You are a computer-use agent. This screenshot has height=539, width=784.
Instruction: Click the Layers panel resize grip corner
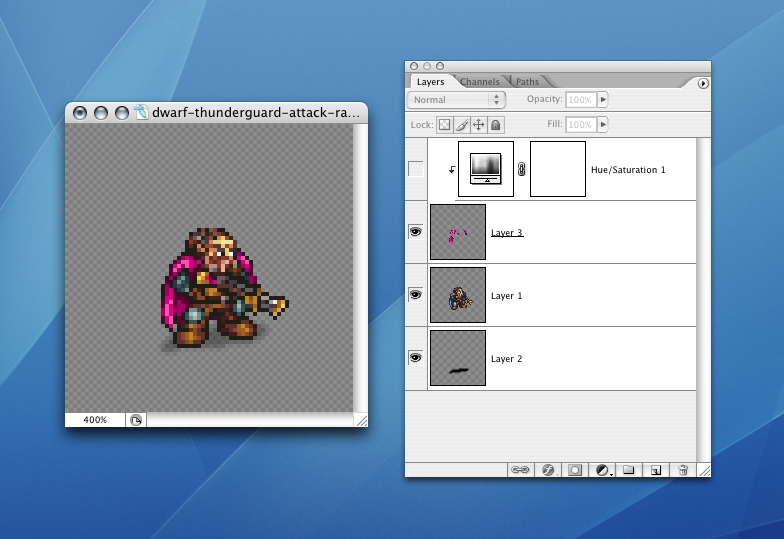pos(704,470)
